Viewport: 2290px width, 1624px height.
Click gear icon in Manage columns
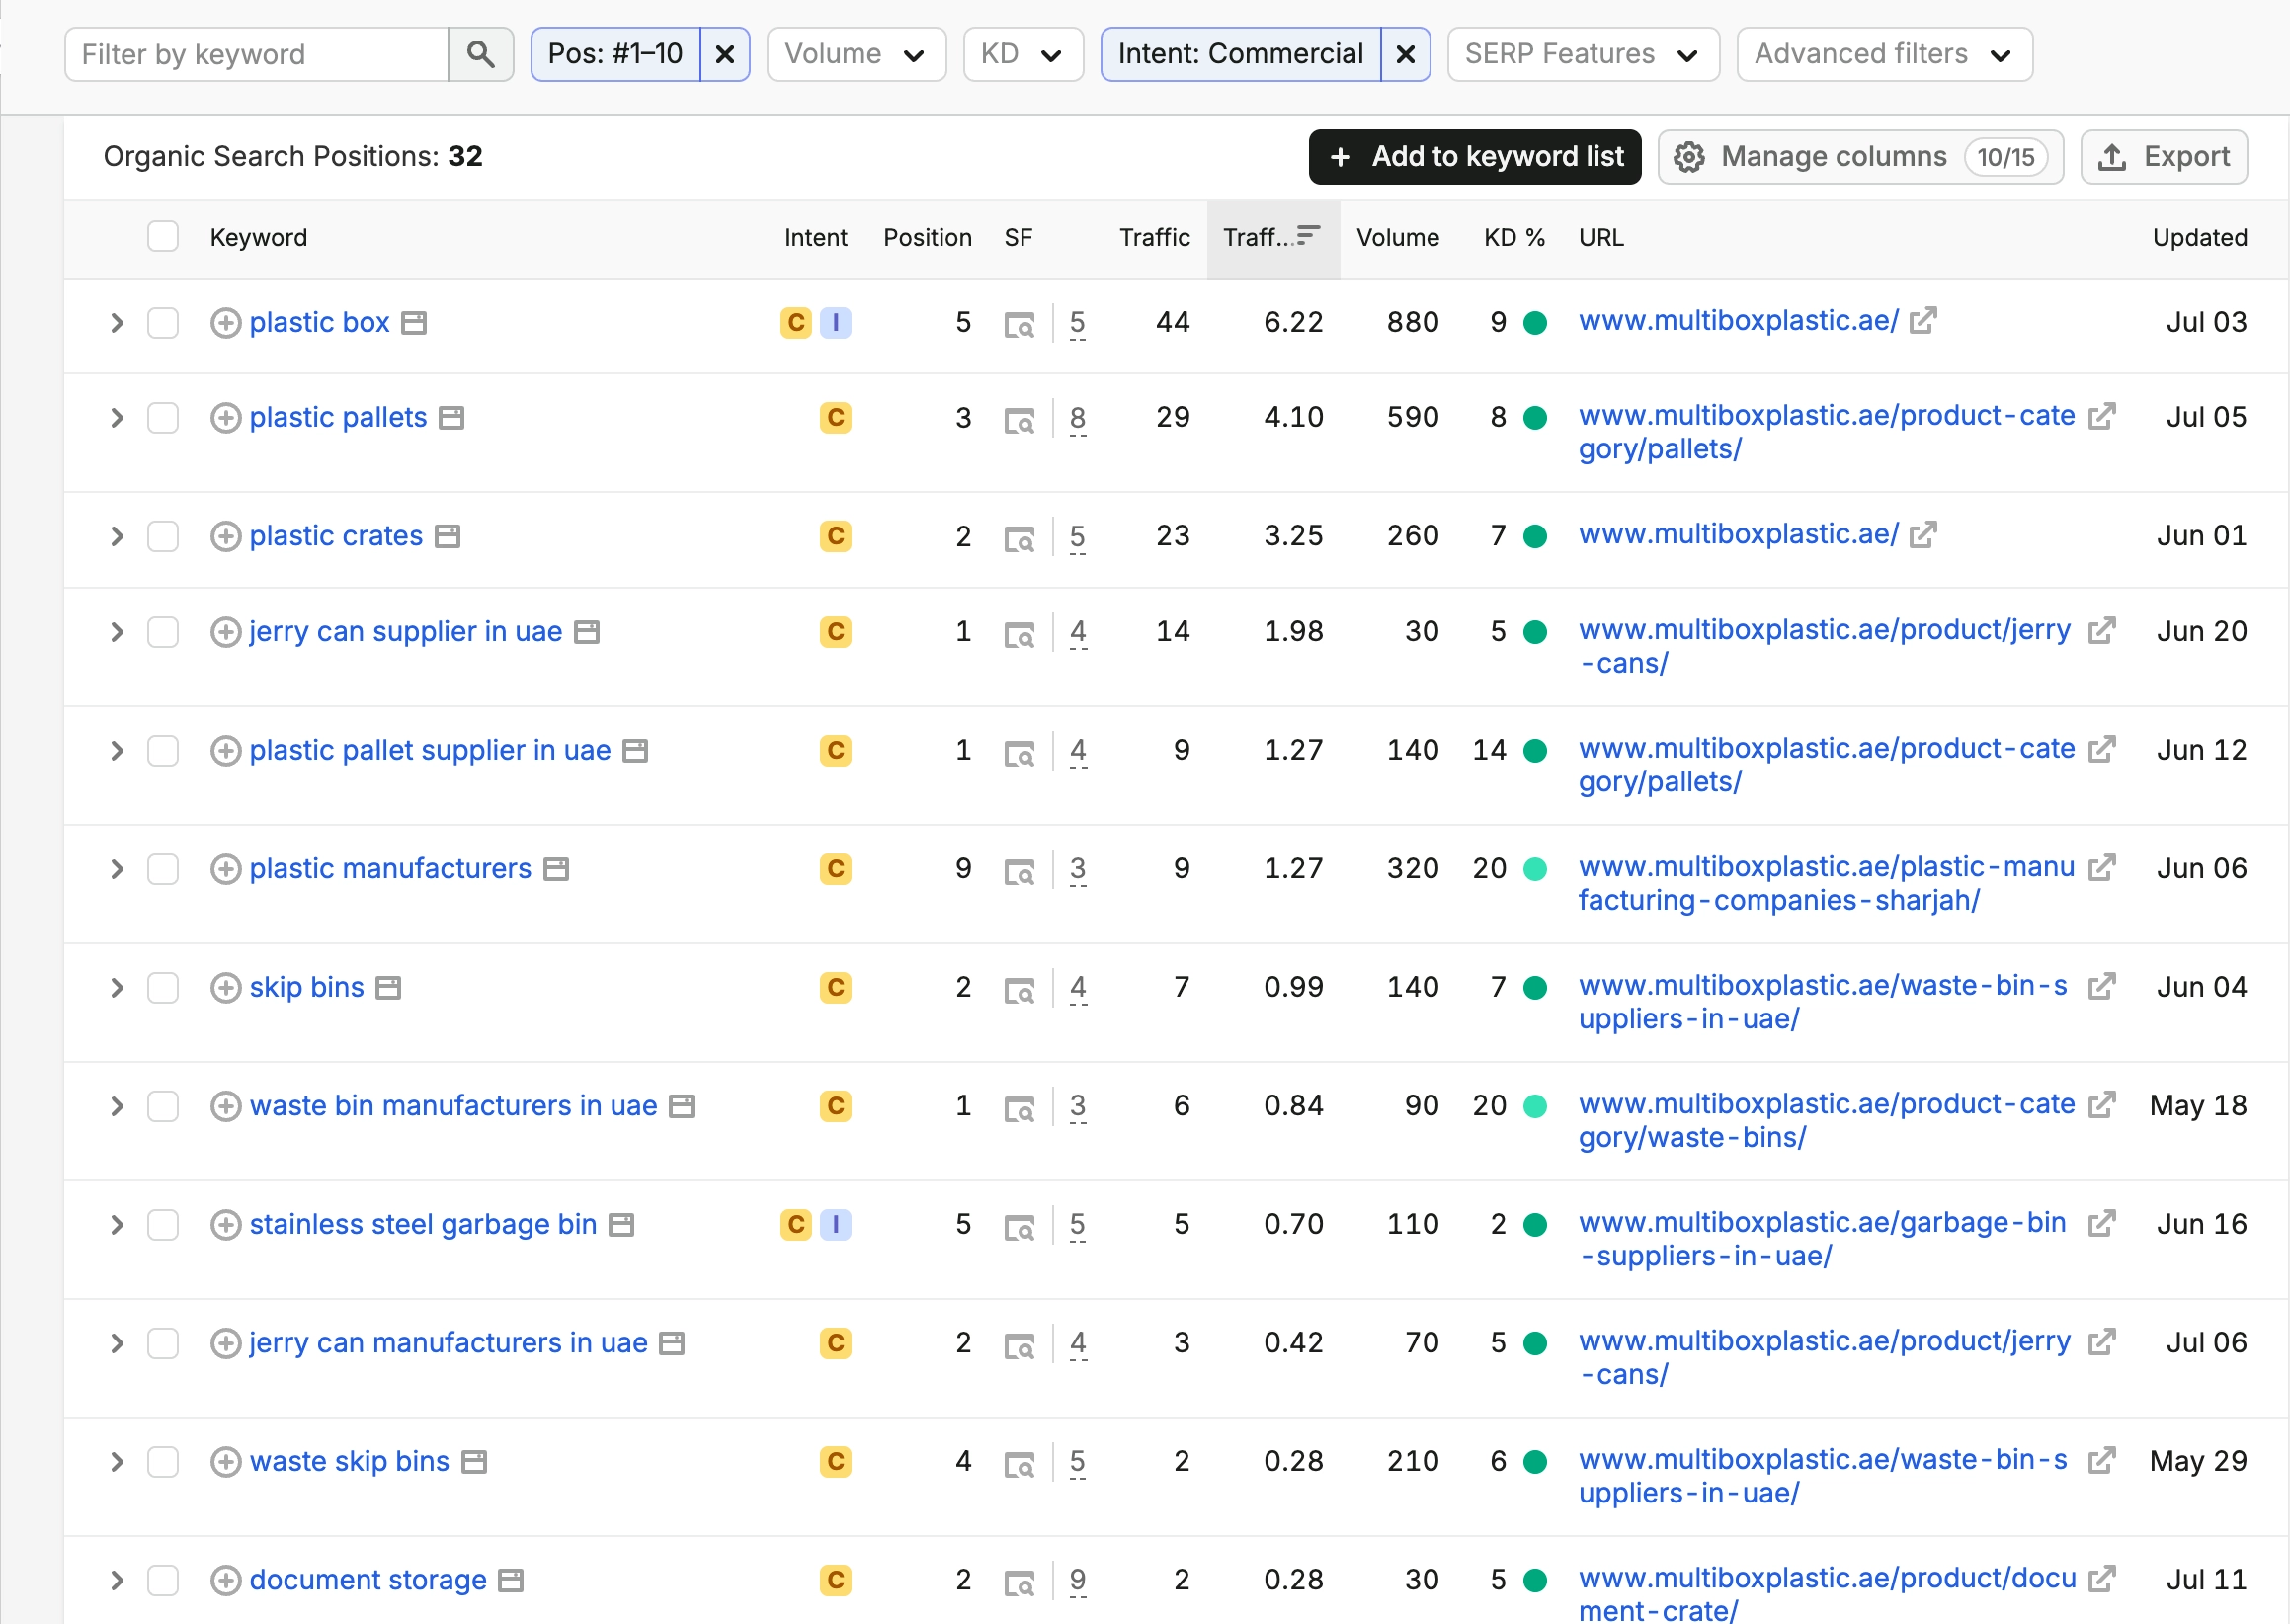click(x=1689, y=157)
